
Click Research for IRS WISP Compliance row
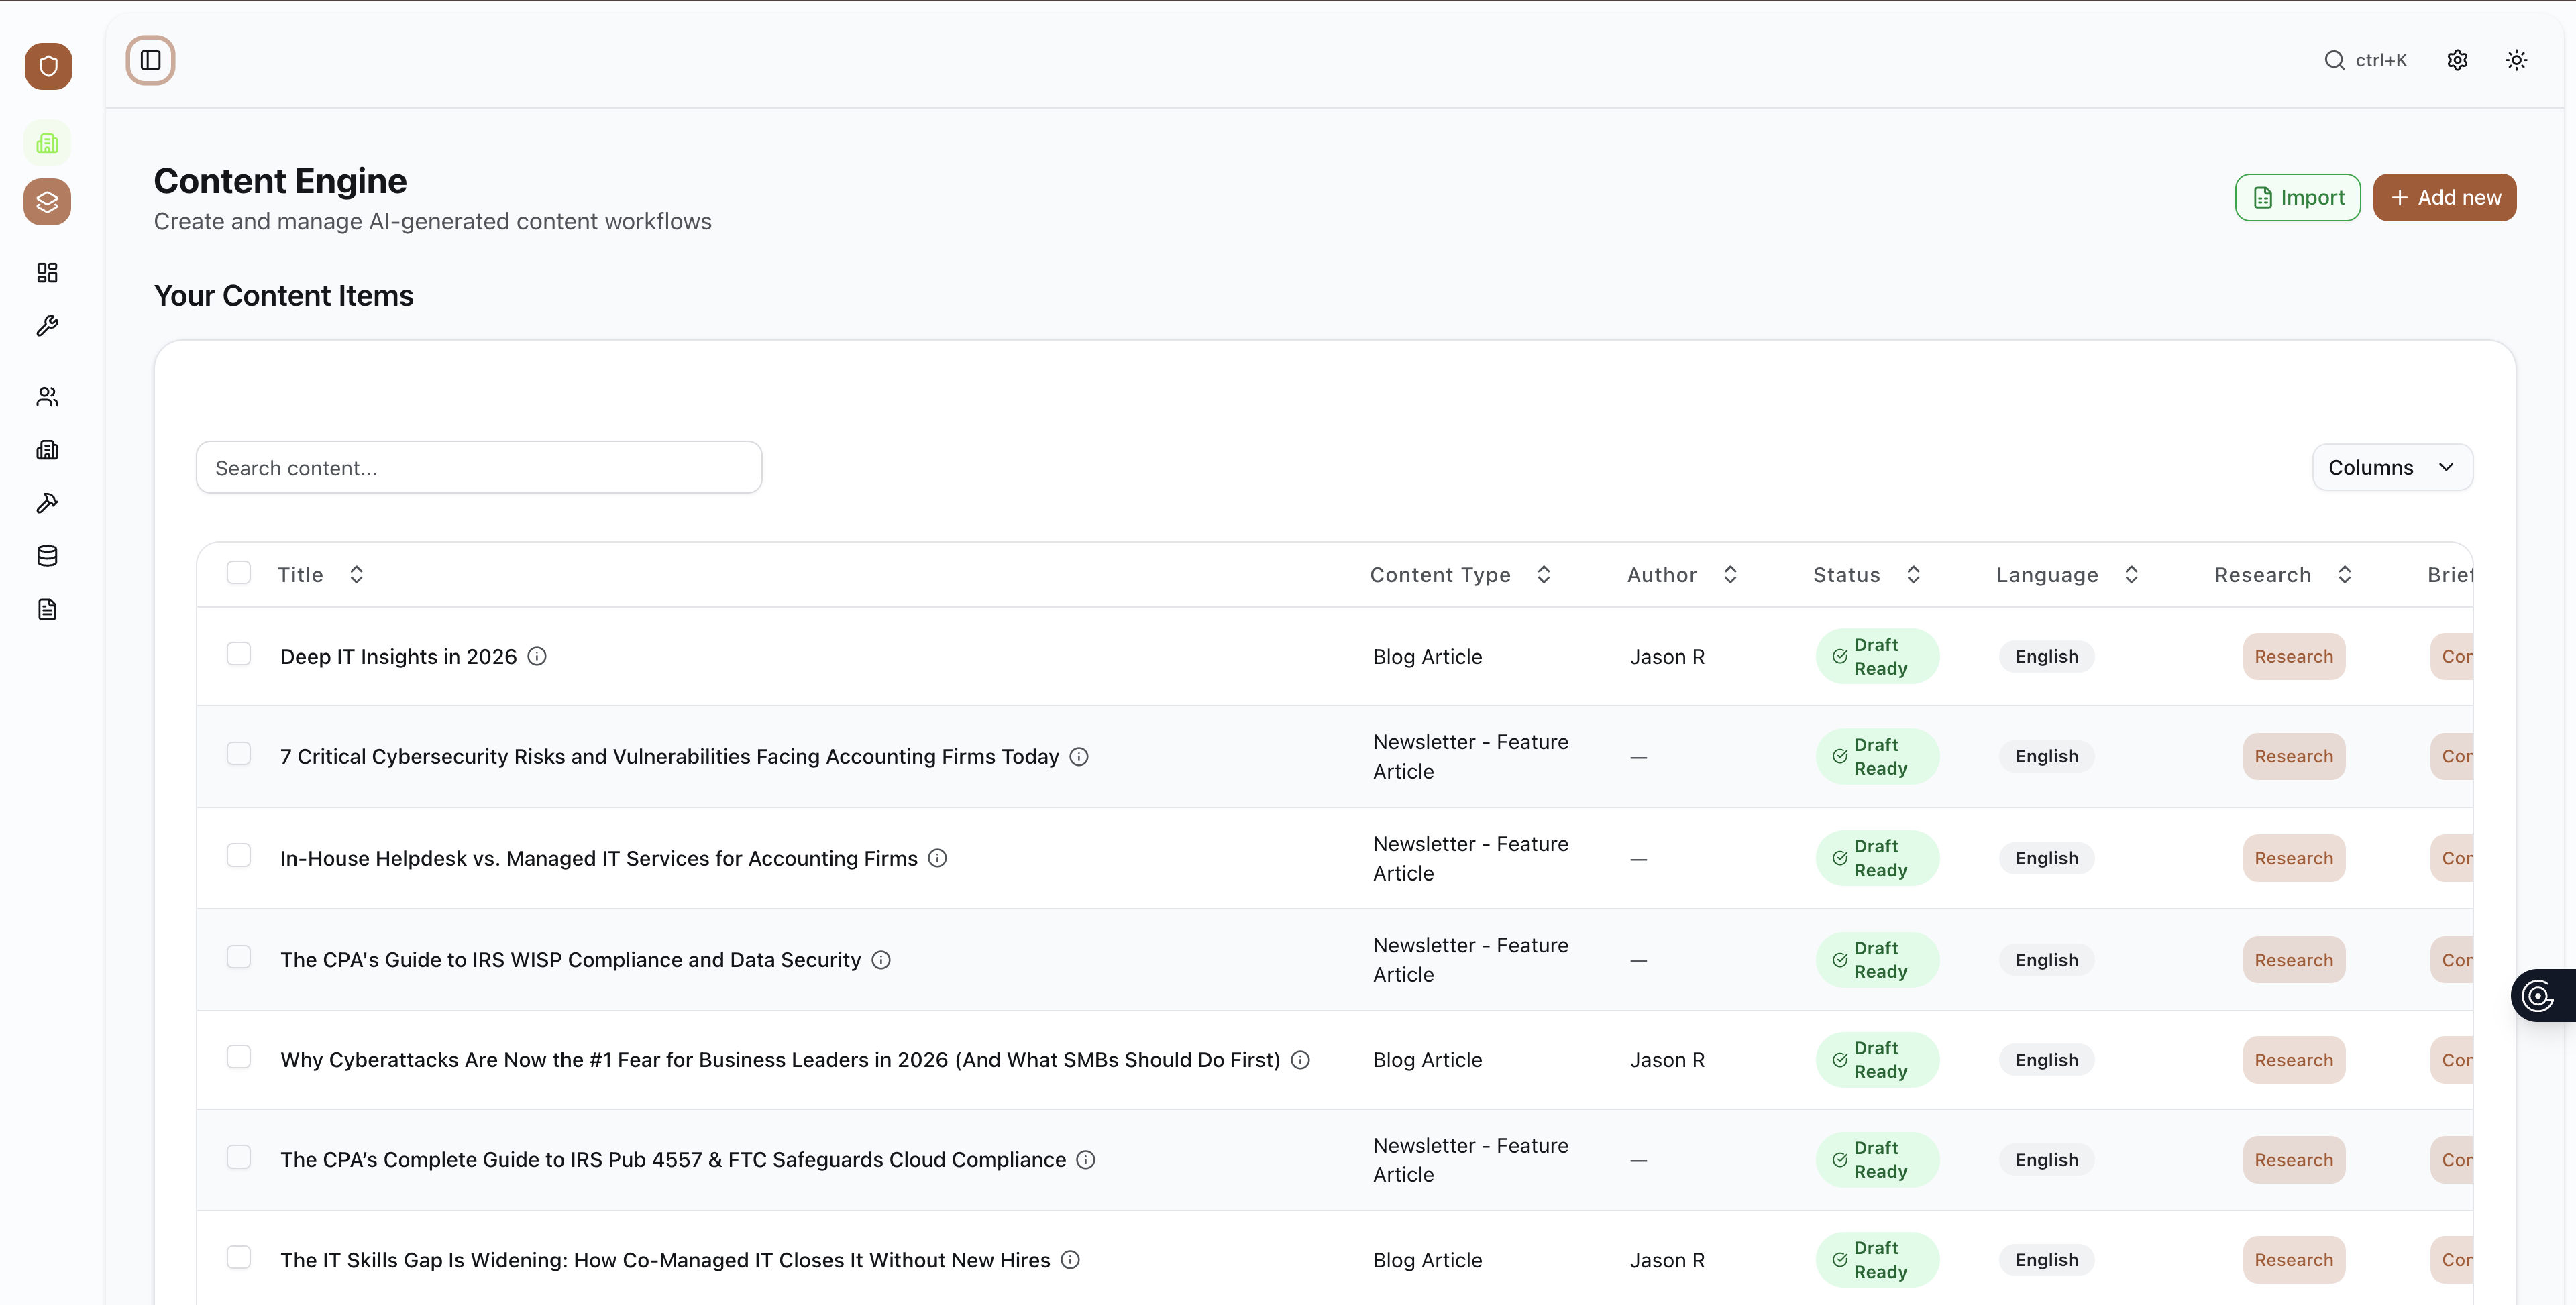[x=2293, y=960]
